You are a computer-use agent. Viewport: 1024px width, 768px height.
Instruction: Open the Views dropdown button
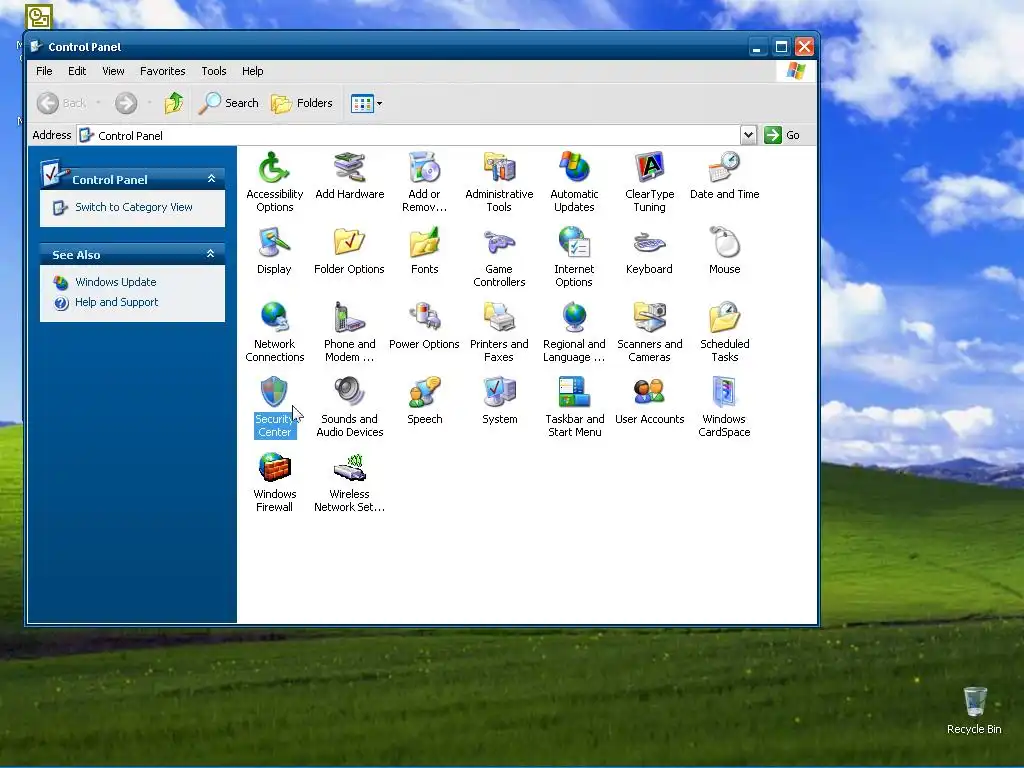tap(366, 103)
